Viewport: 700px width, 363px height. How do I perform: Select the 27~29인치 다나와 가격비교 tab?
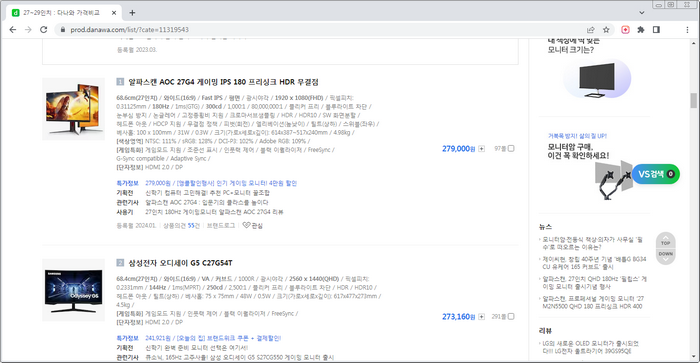[x=63, y=13]
